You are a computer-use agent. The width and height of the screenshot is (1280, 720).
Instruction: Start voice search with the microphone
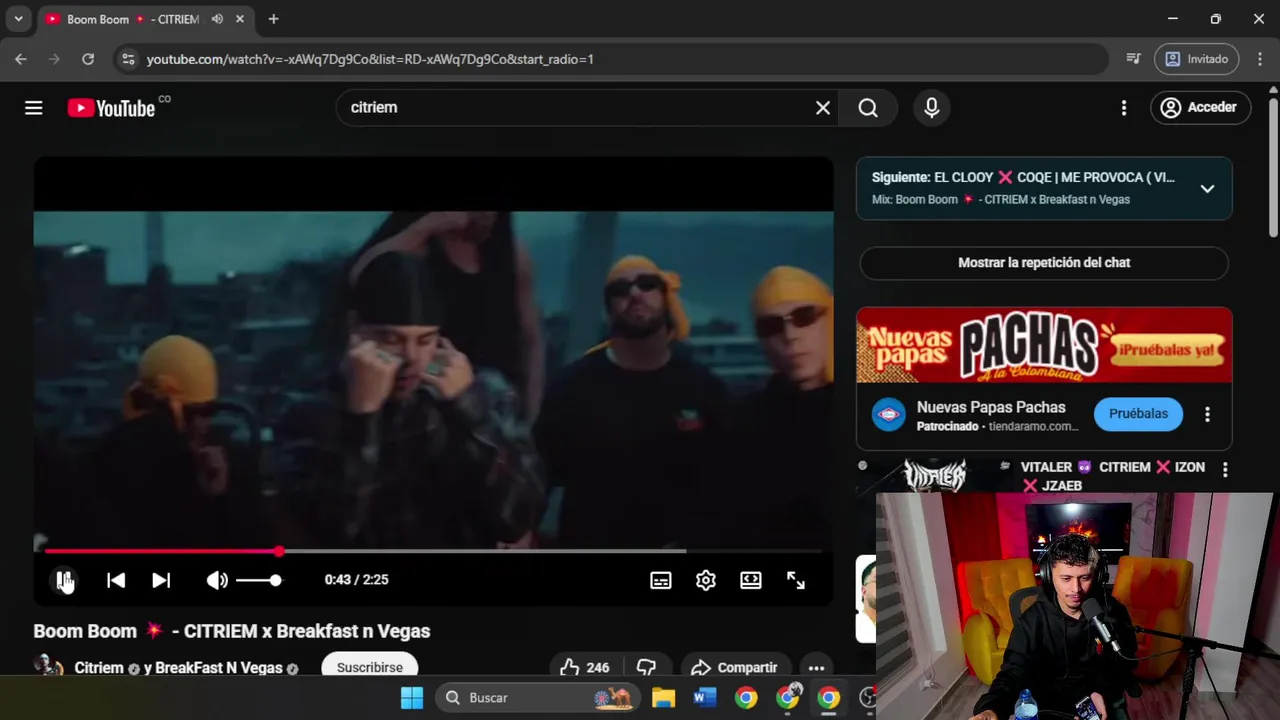click(932, 107)
